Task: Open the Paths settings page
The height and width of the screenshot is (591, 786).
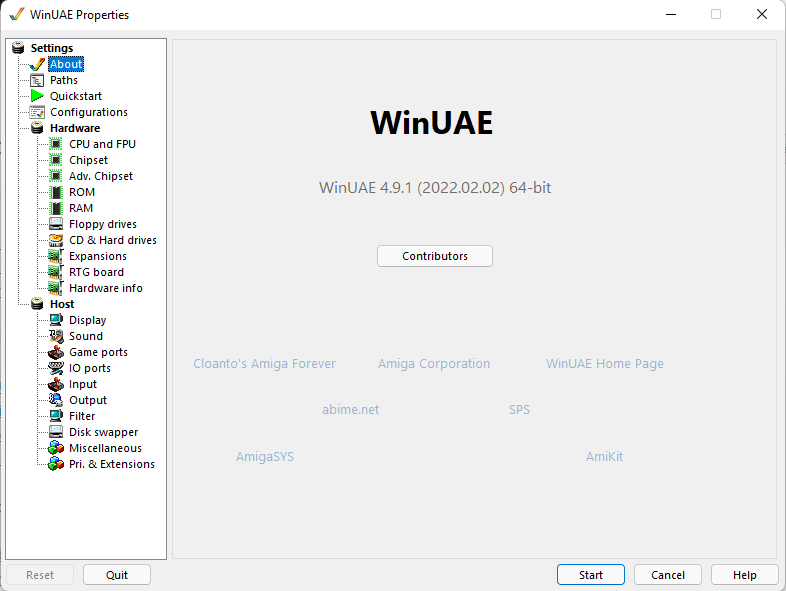Action: pyautogui.click(x=64, y=80)
